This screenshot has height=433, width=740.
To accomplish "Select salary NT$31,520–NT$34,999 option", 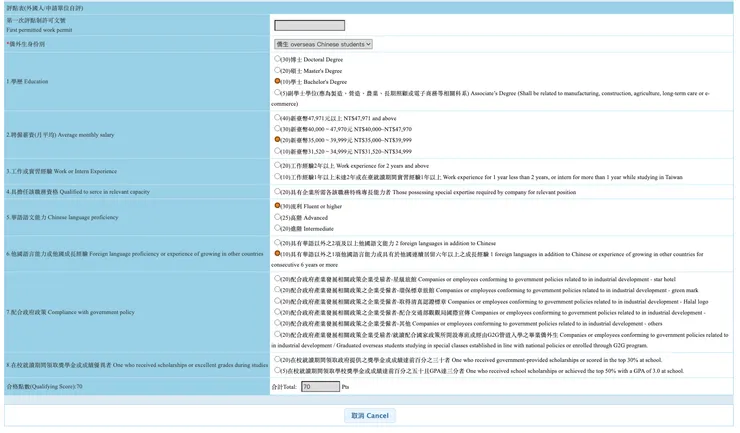I will click(x=277, y=151).
